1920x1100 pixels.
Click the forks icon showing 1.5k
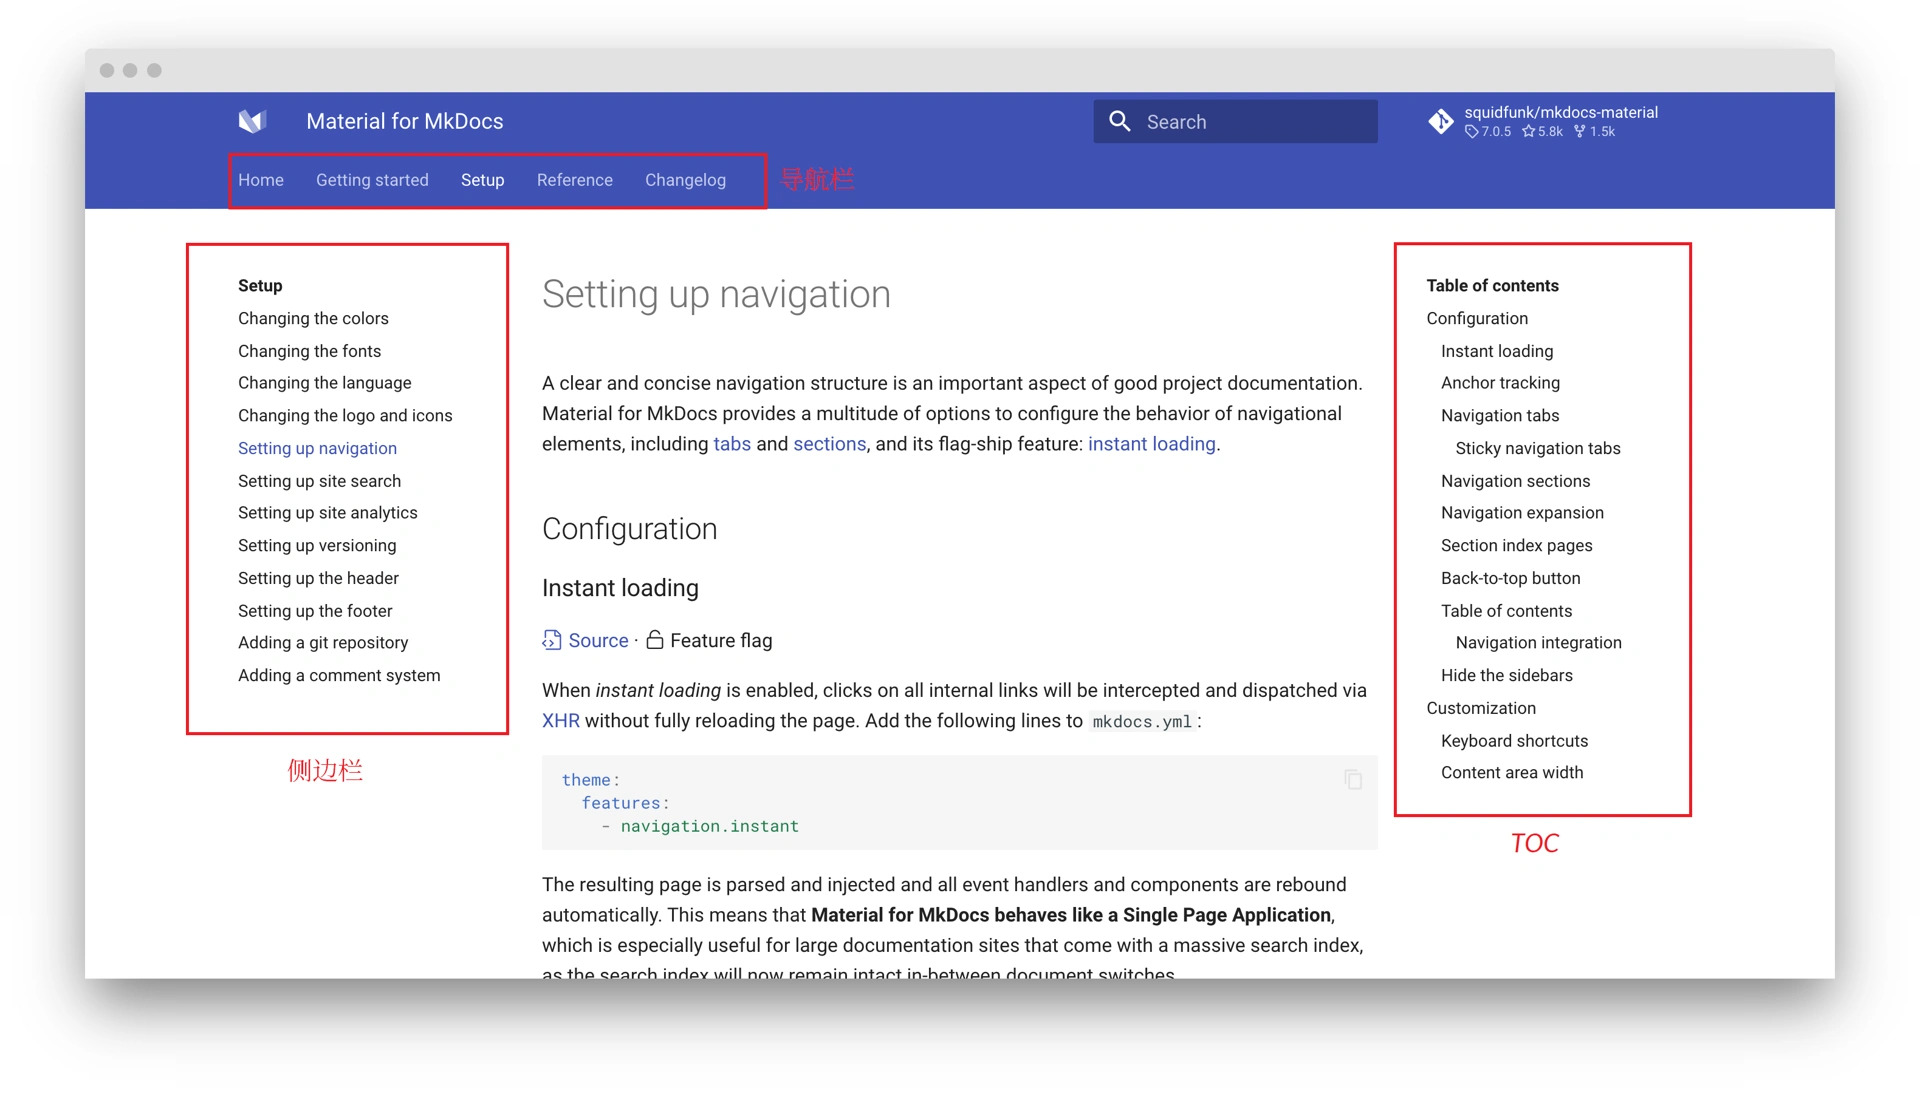pyautogui.click(x=1579, y=132)
